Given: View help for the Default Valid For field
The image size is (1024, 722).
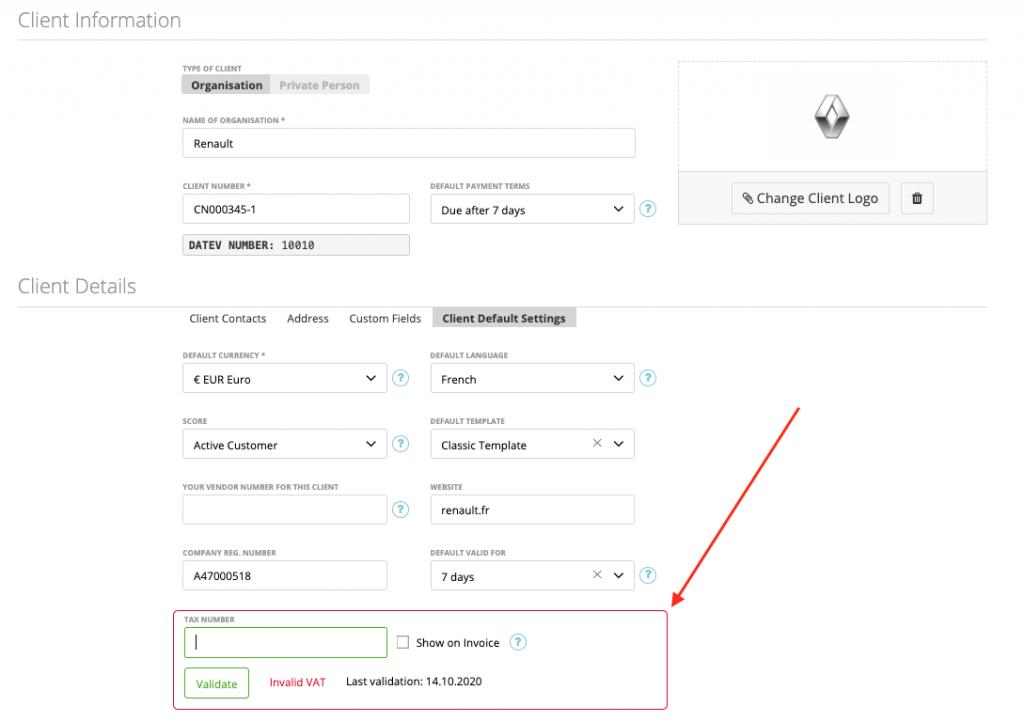Looking at the screenshot, I should click(x=647, y=575).
